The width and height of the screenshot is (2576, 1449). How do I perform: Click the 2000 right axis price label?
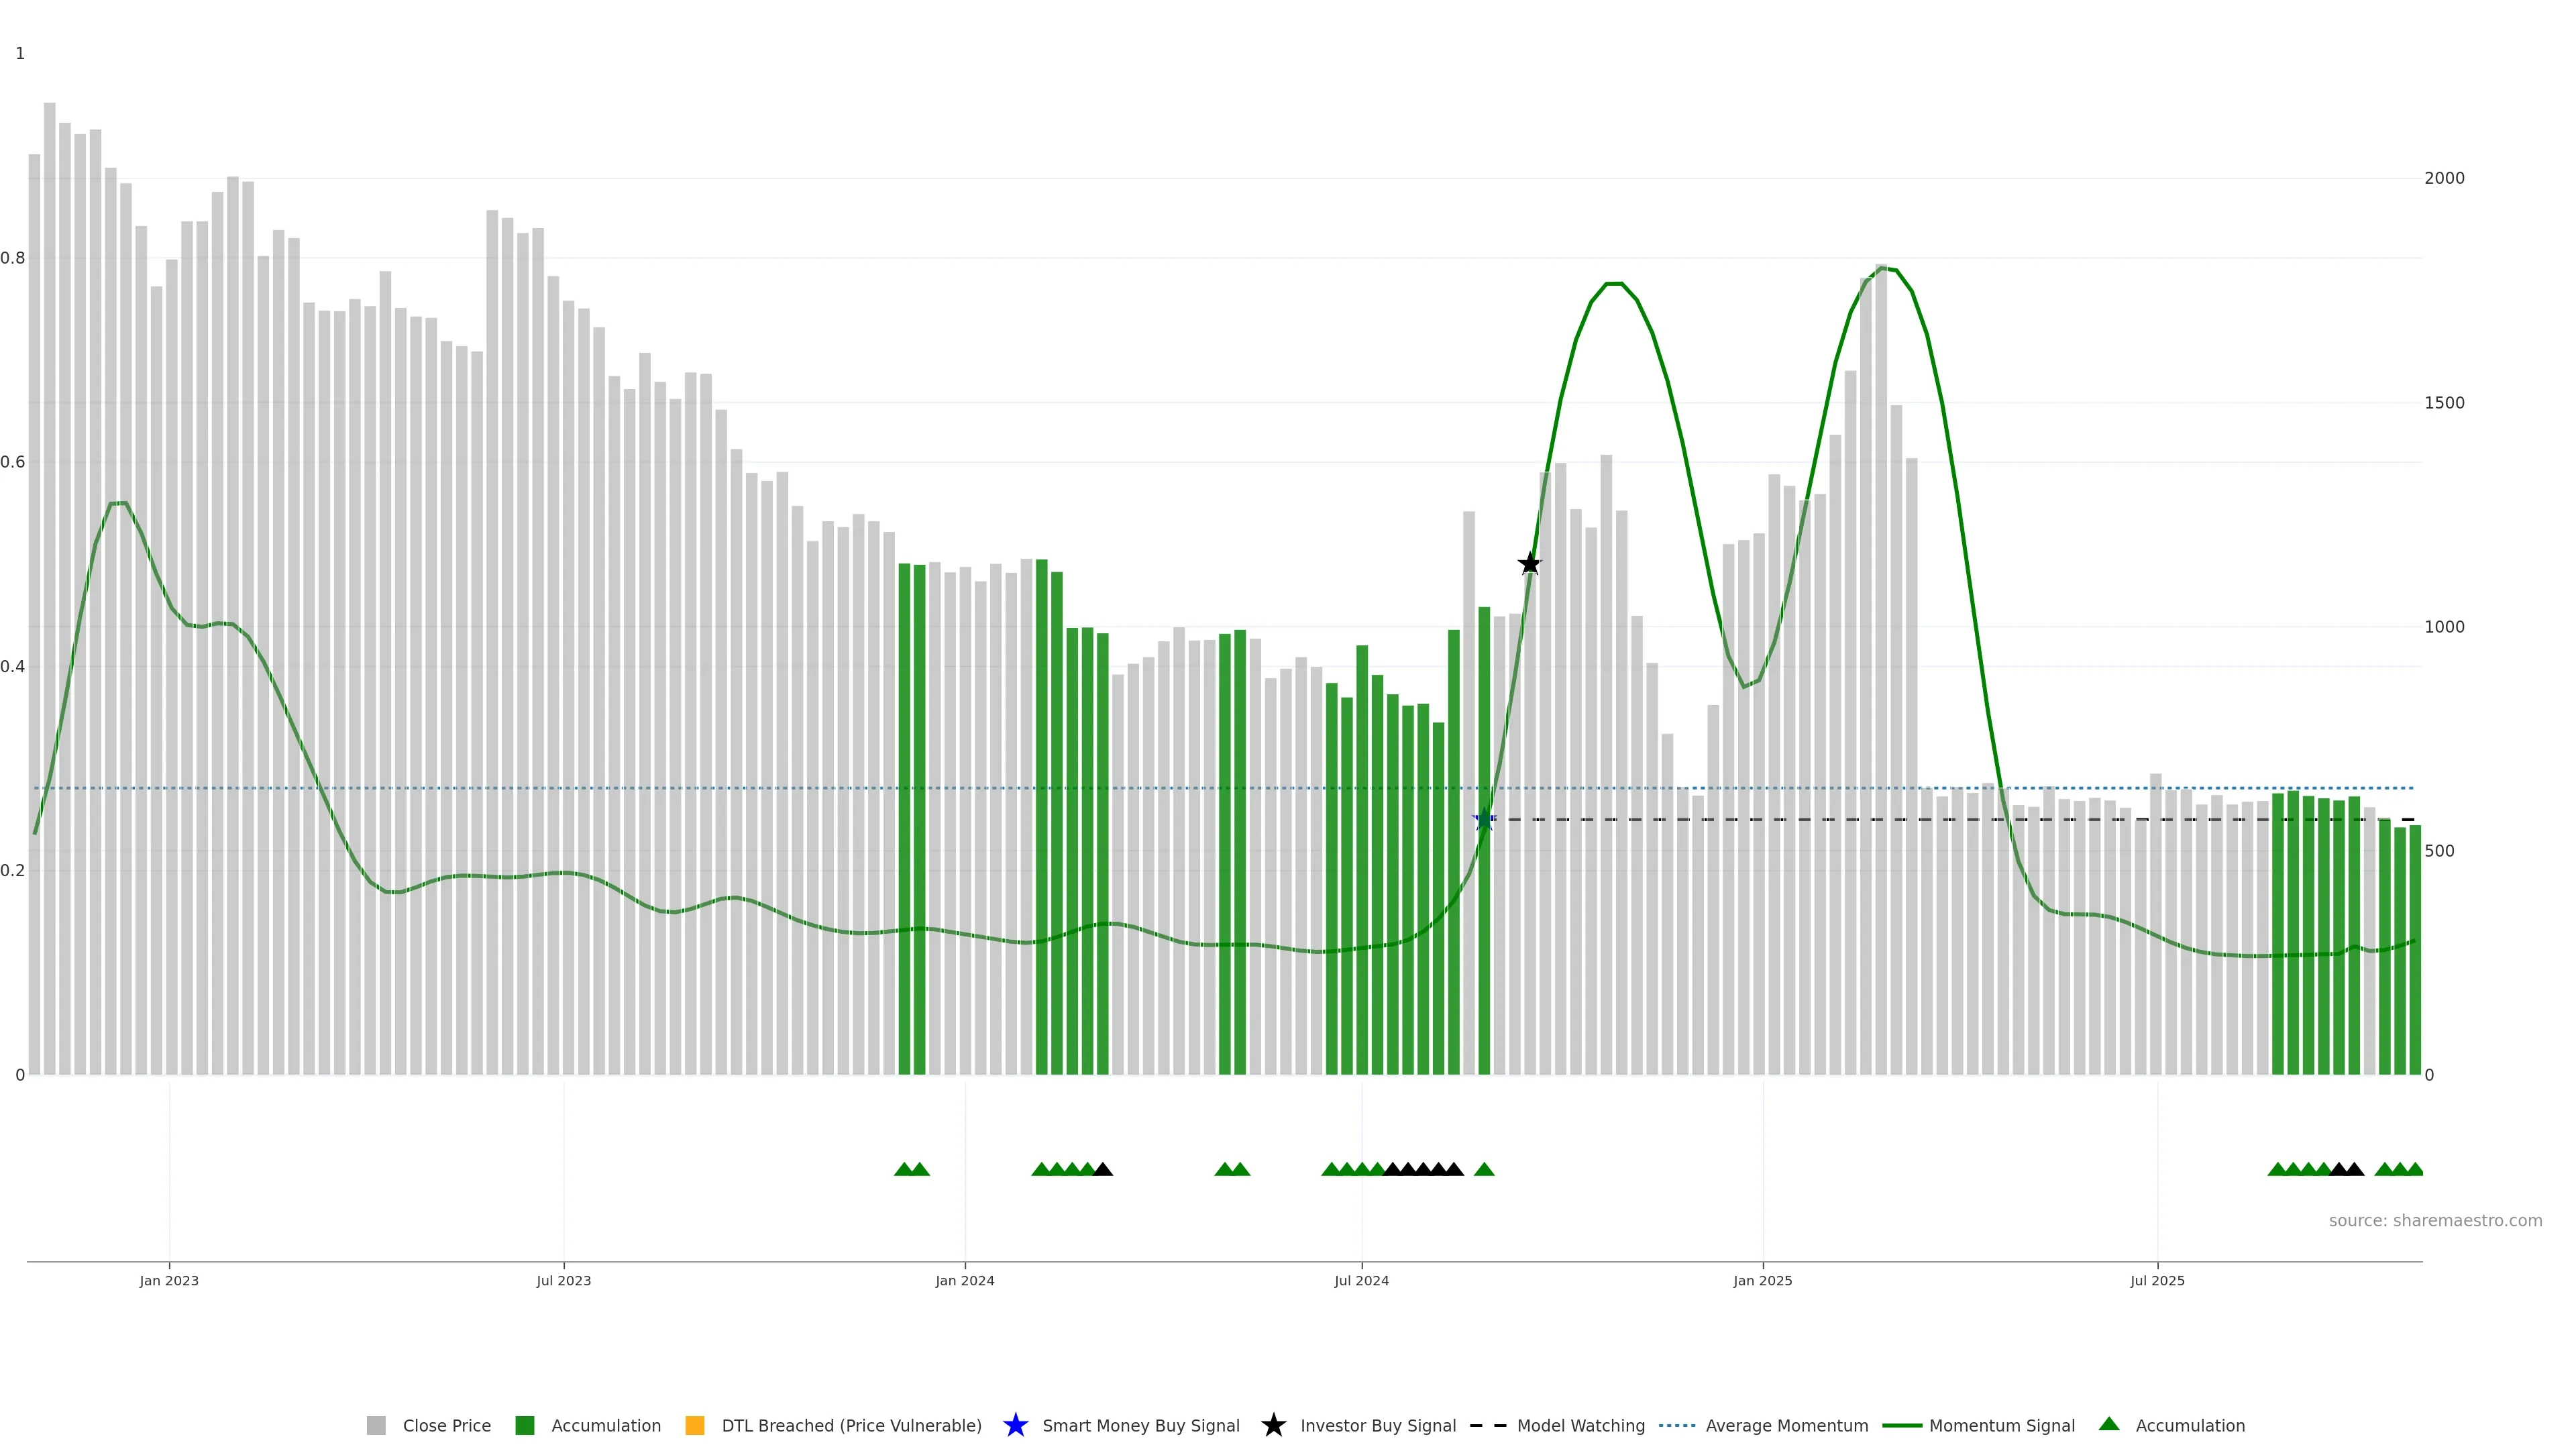coord(2444,178)
